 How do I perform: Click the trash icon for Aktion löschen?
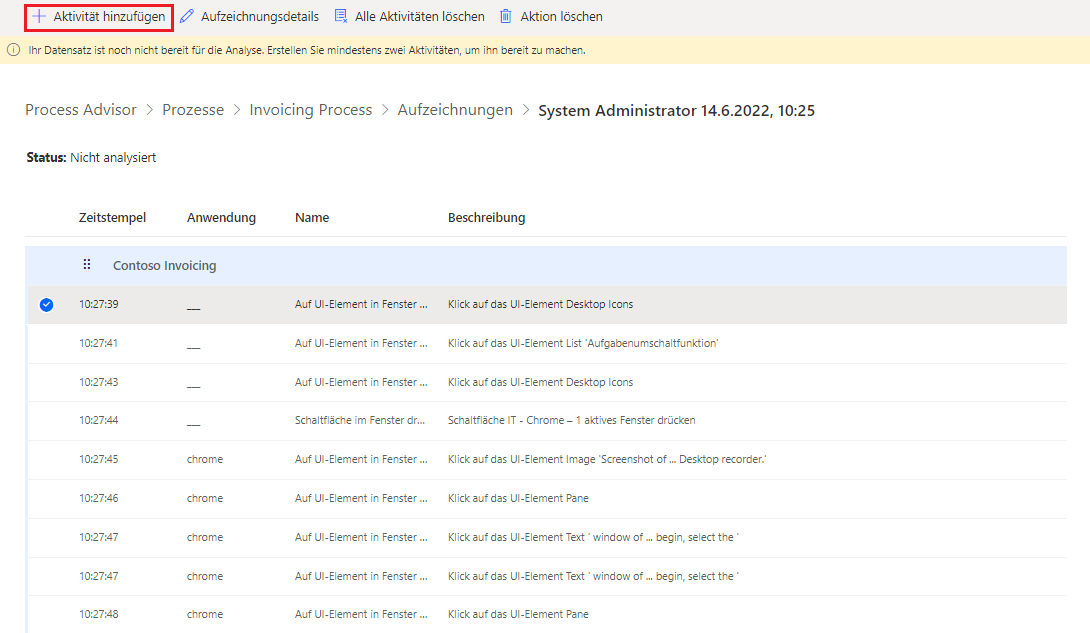pos(506,17)
